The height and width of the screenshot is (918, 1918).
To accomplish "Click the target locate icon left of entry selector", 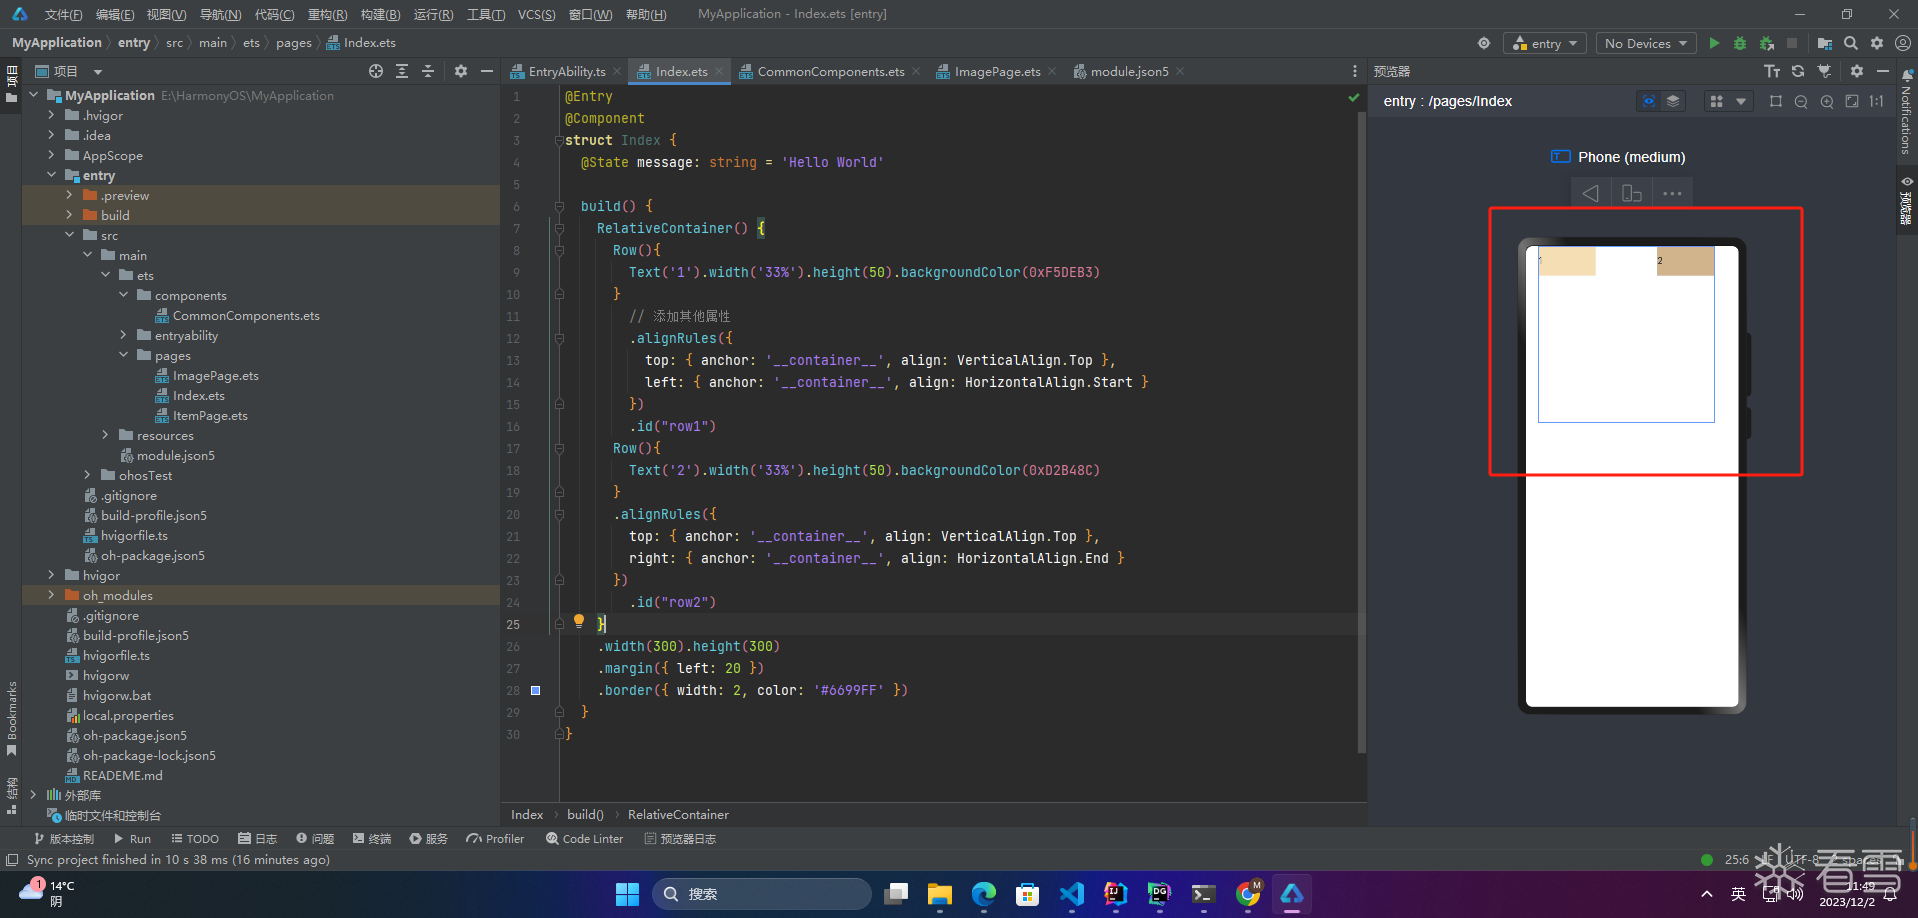I will coord(1484,43).
